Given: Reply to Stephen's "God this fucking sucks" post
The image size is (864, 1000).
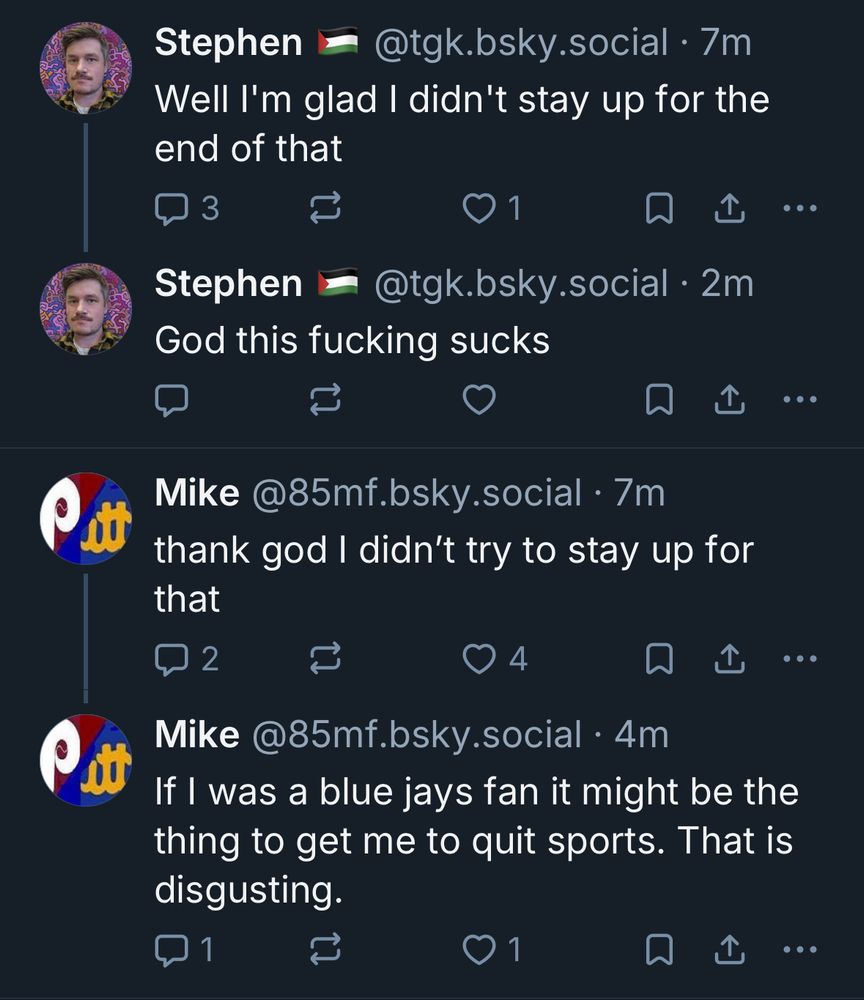Looking at the screenshot, I should pos(172,400).
